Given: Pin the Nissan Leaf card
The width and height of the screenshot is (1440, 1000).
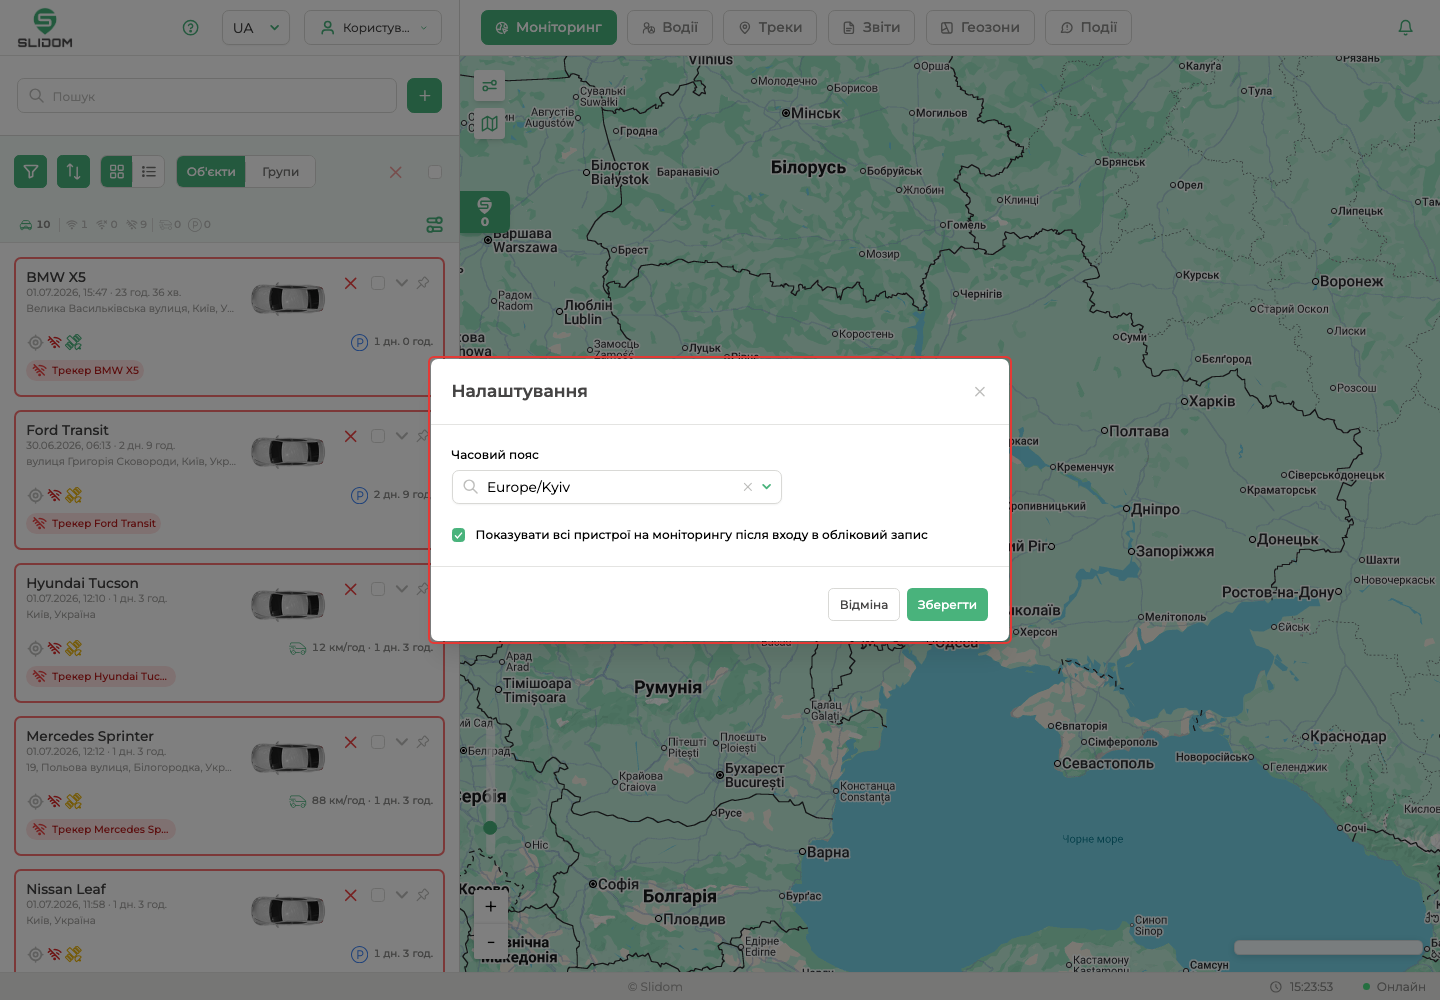Looking at the screenshot, I should tap(423, 895).
